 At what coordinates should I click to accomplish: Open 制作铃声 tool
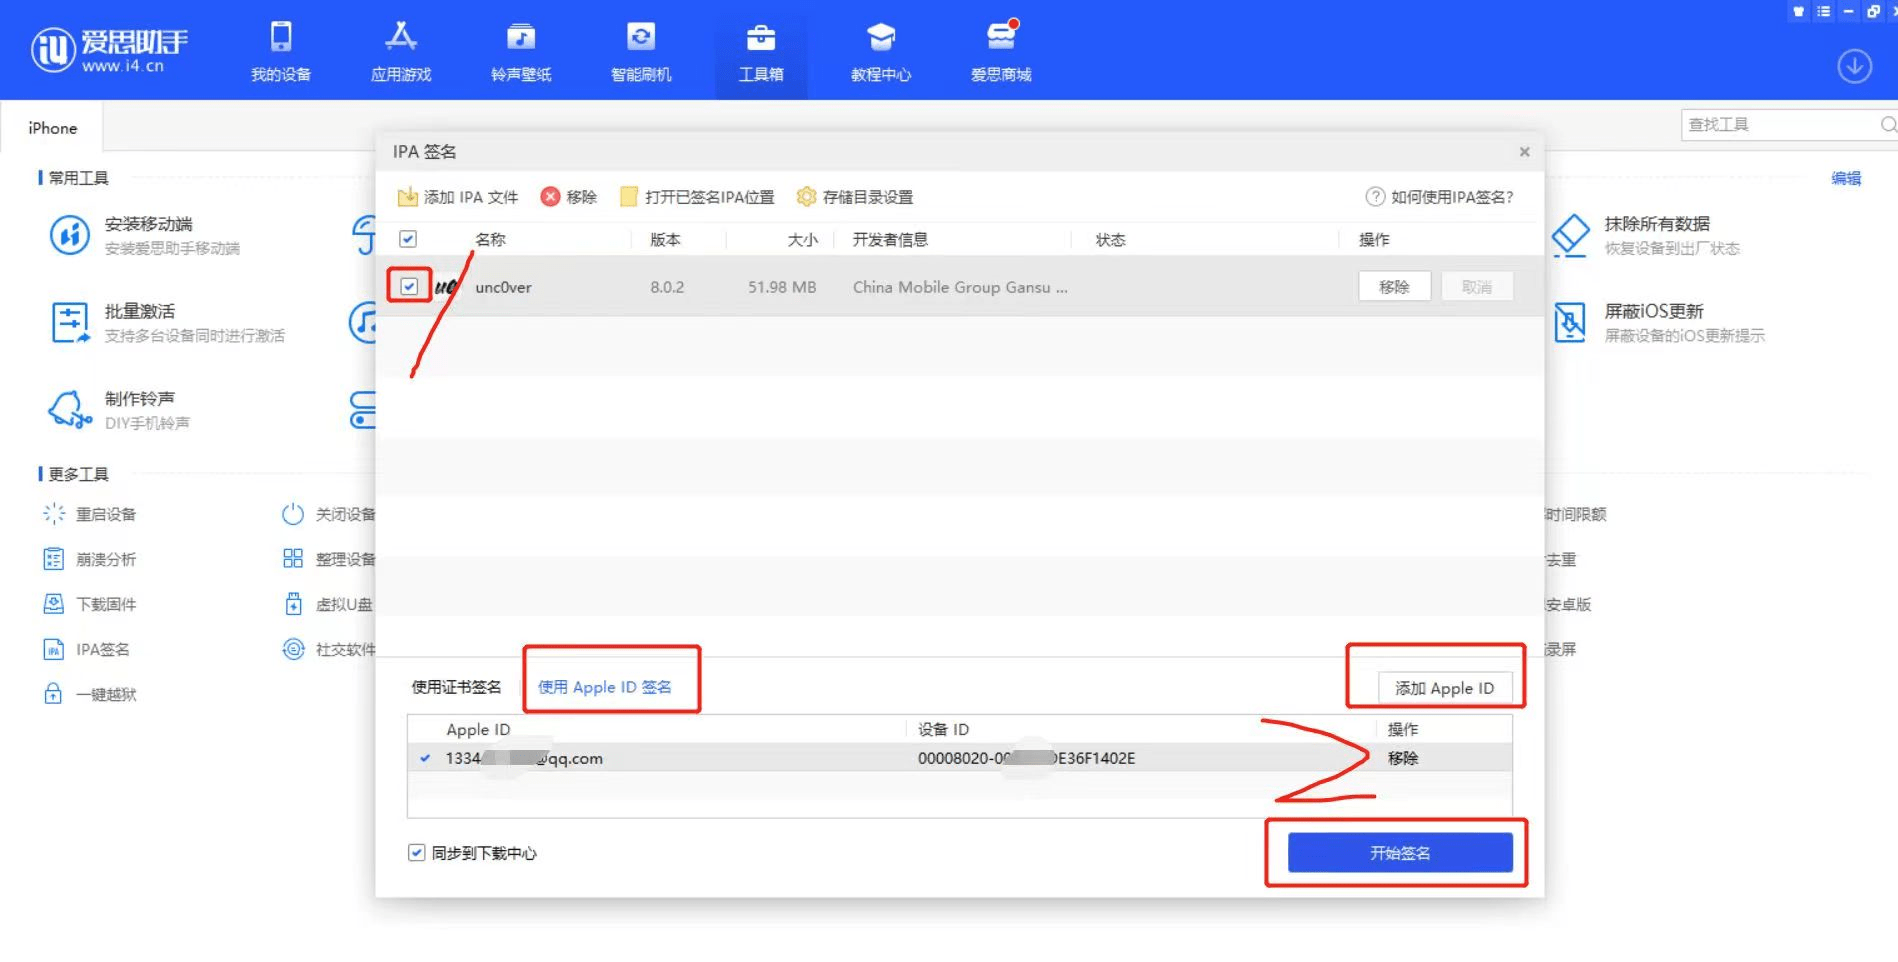click(x=119, y=410)
